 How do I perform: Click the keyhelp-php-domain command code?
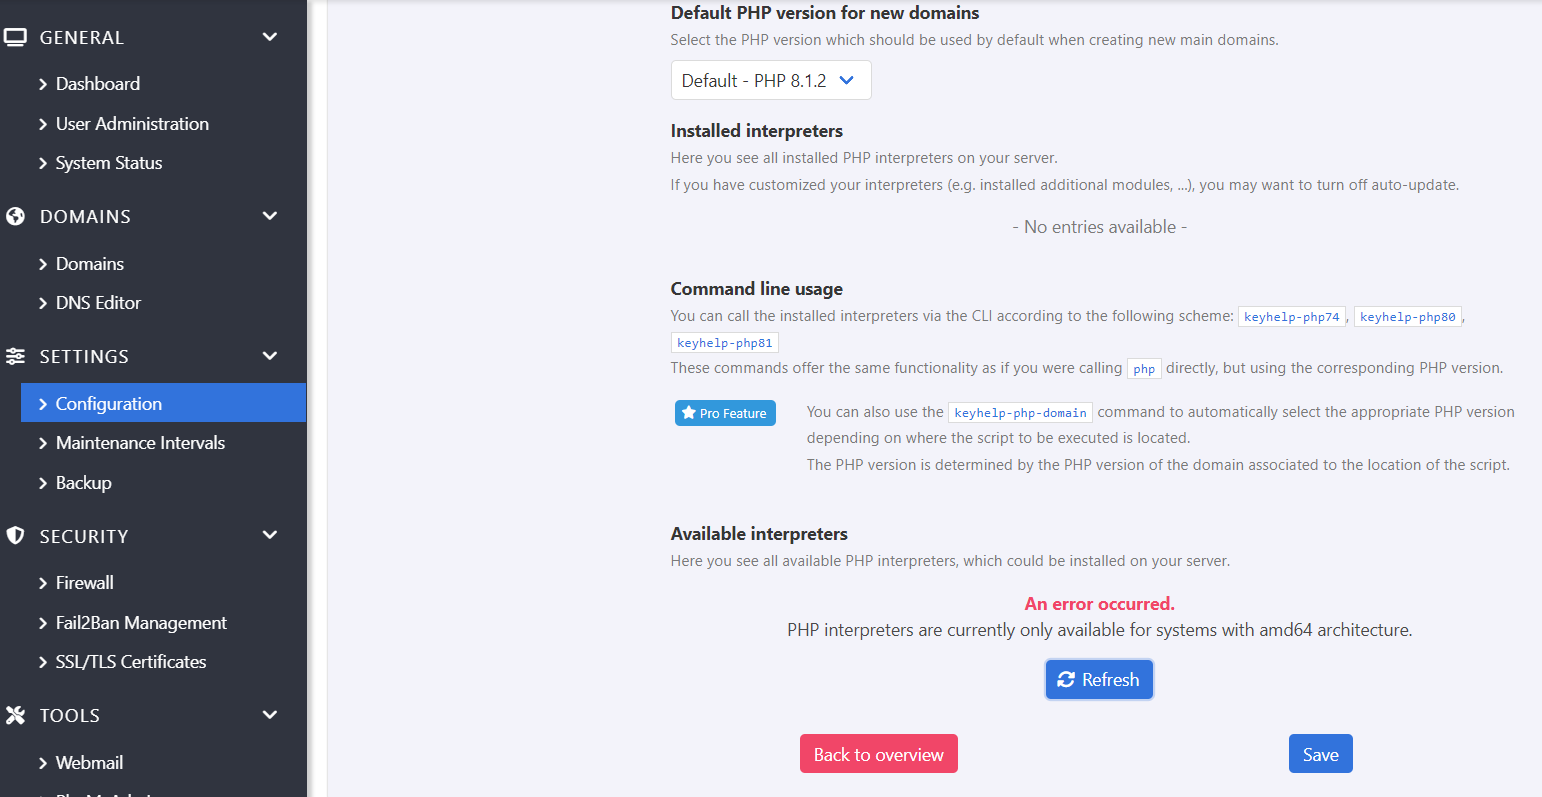tap(1020, 413)
